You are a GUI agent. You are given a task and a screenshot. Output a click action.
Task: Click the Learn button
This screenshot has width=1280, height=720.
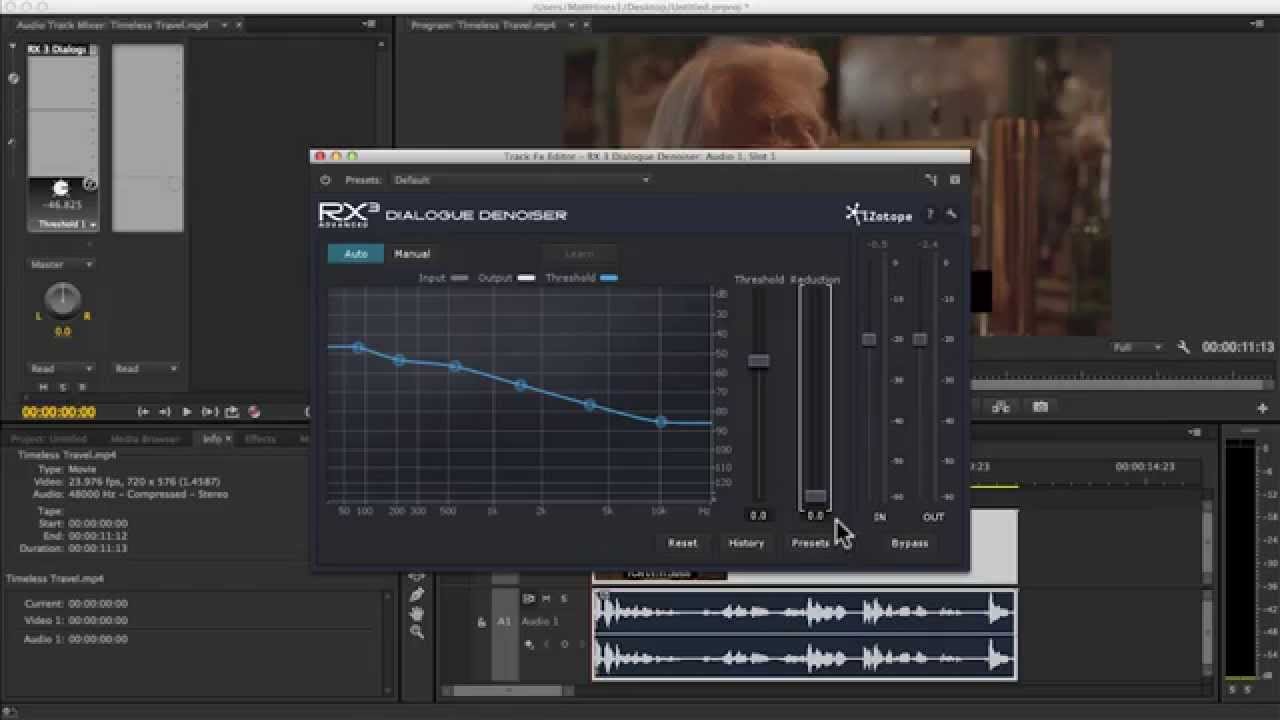tap(579, 254)
